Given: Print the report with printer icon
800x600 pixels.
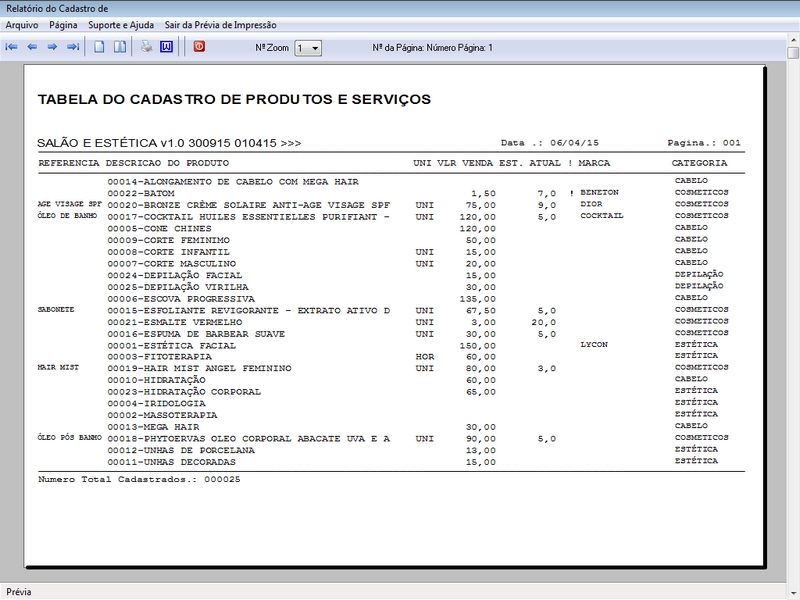Looking at the screenshot, I should [x=146, y=47].
